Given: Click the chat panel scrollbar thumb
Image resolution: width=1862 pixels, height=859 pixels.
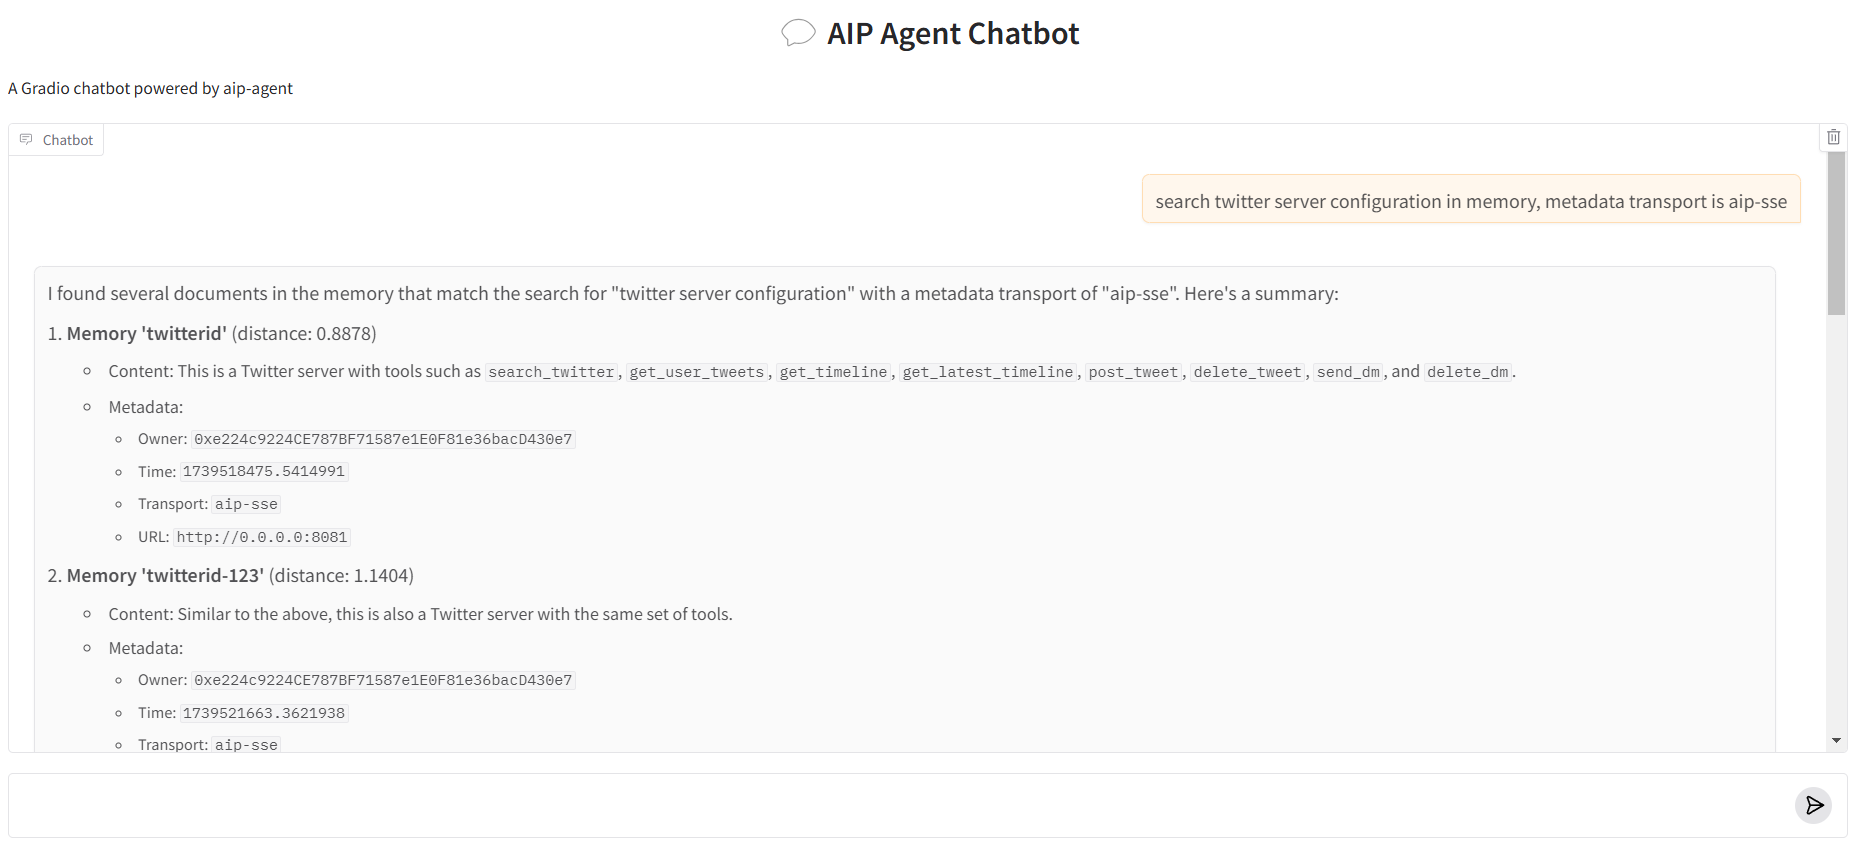Looking at the screenshot, I should coord(1836,234).
